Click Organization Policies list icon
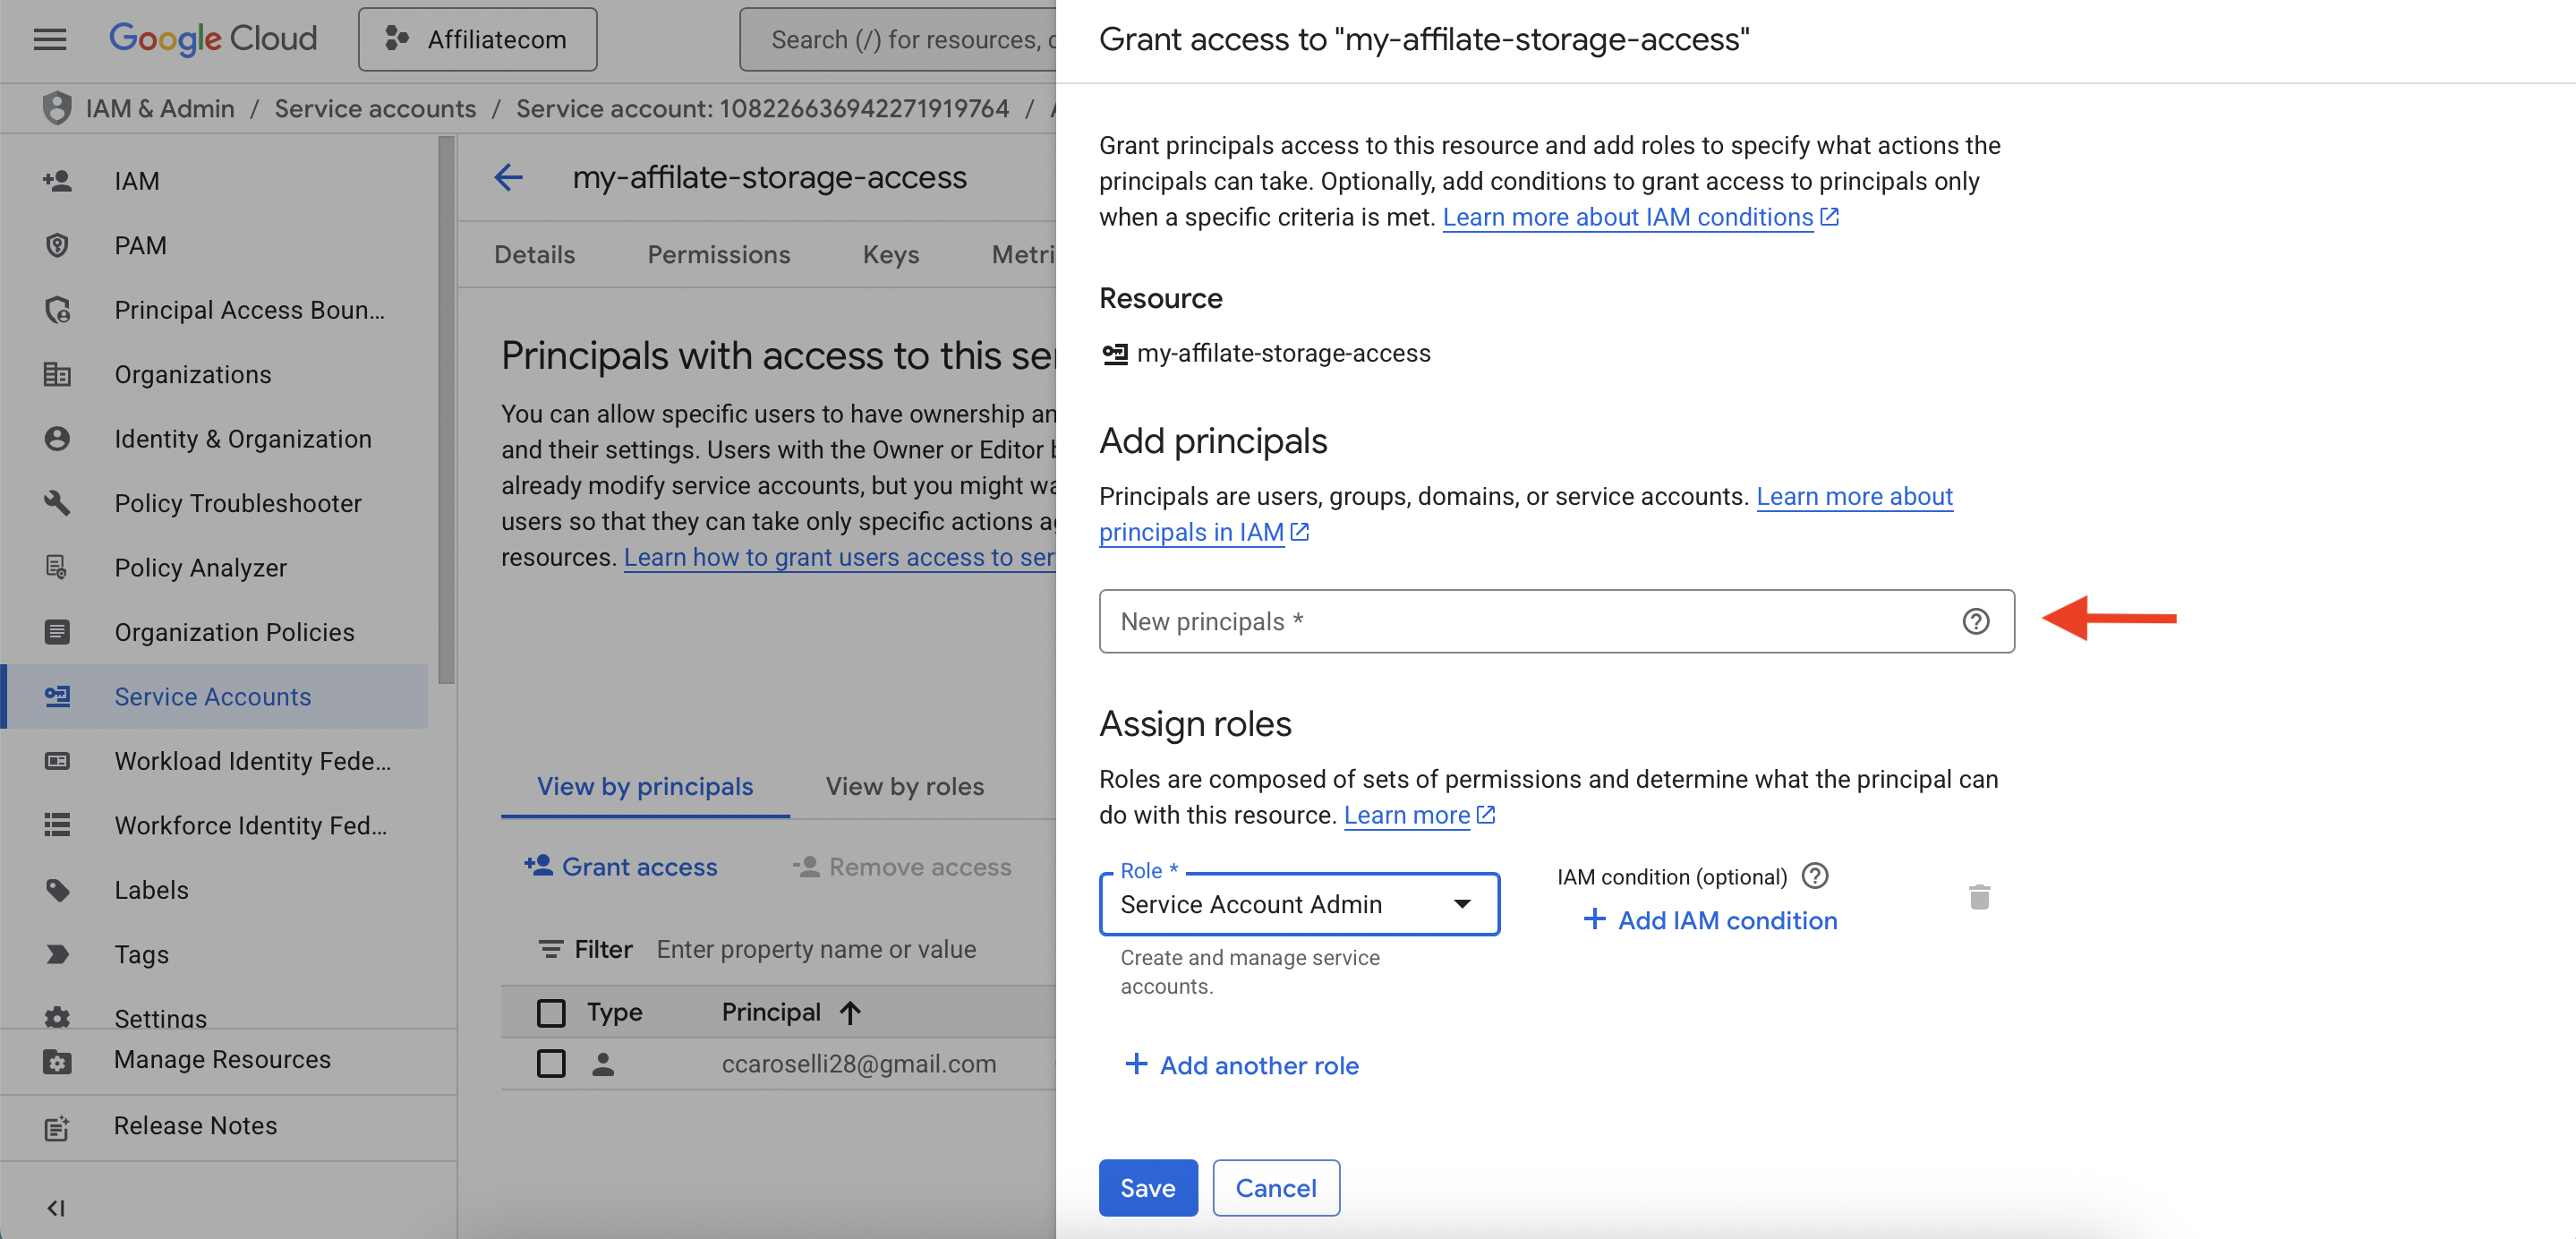This screenshot has width=2576, height=1239. pos(57,632)
